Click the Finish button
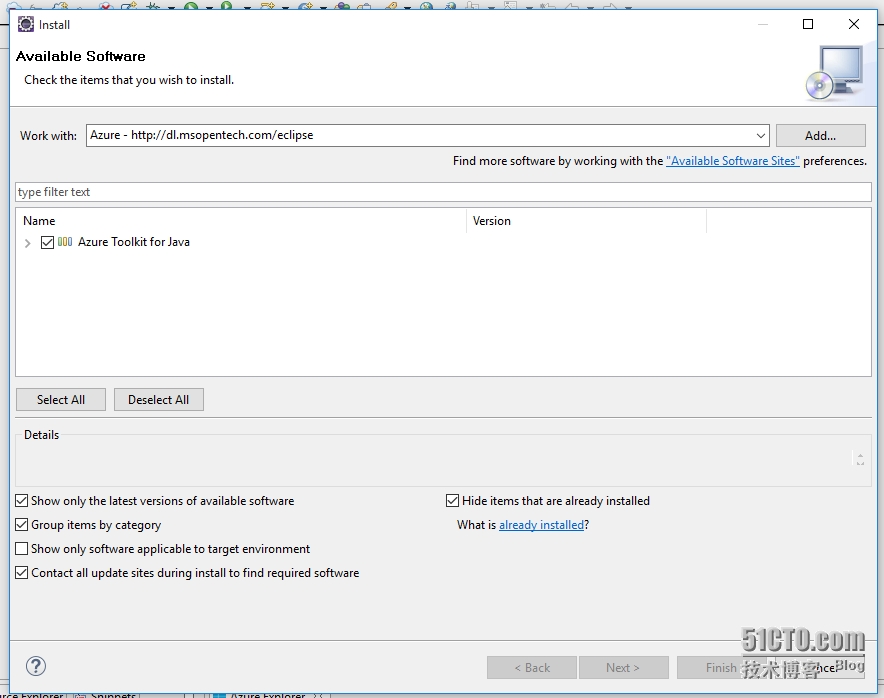Image resolution: width=884 pixels, height=698 pixels. [722, 668]
